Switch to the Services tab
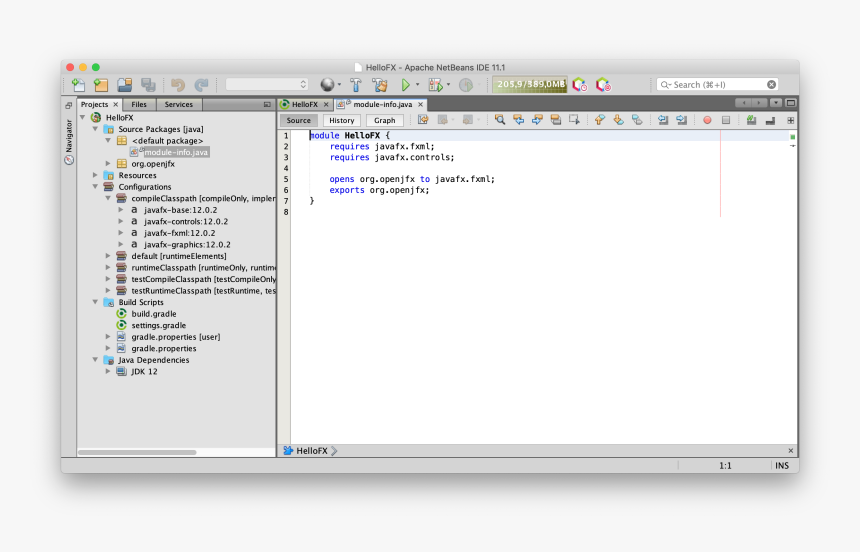 tap(178, 104)
